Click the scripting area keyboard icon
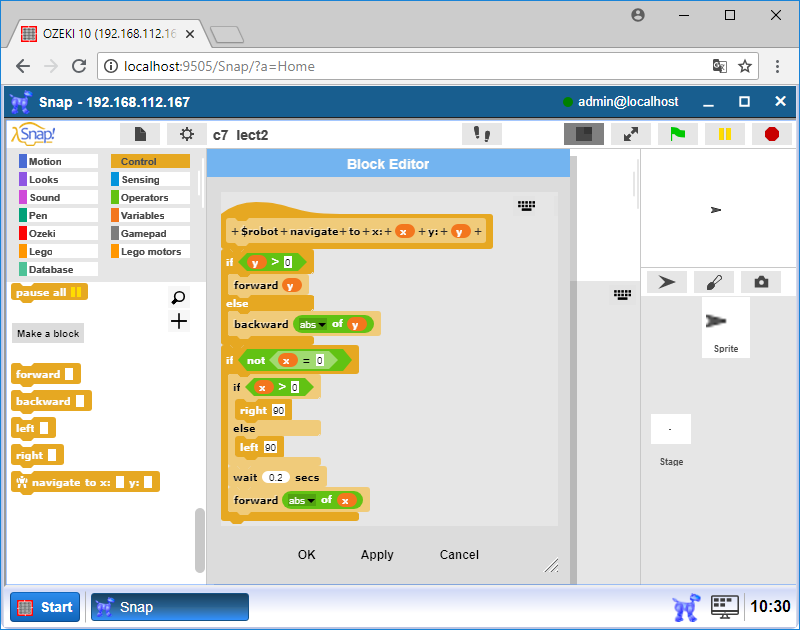Viewport: 800px width, 630px height. click(x=622, y=294)
